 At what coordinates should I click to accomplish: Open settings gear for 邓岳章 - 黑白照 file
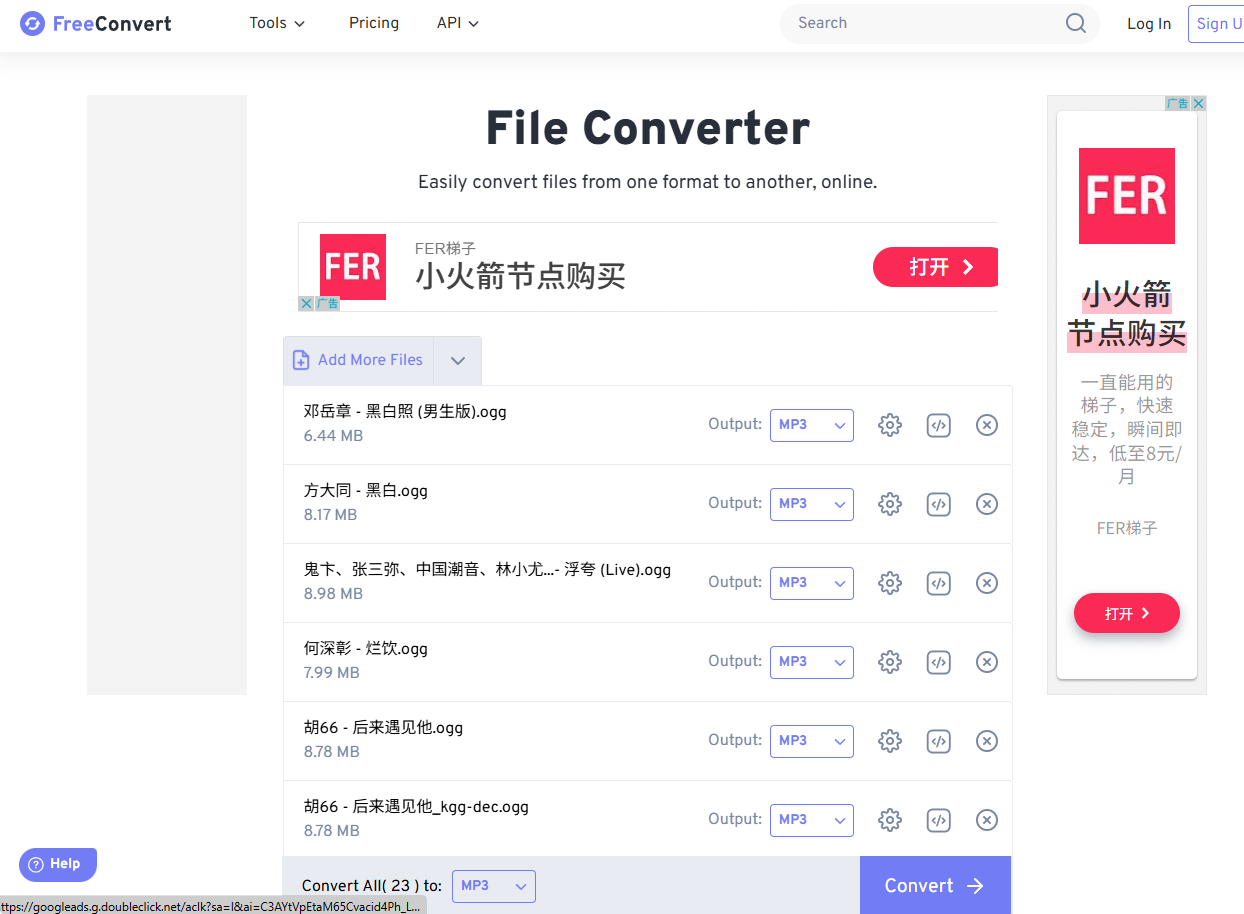point(889,425)
